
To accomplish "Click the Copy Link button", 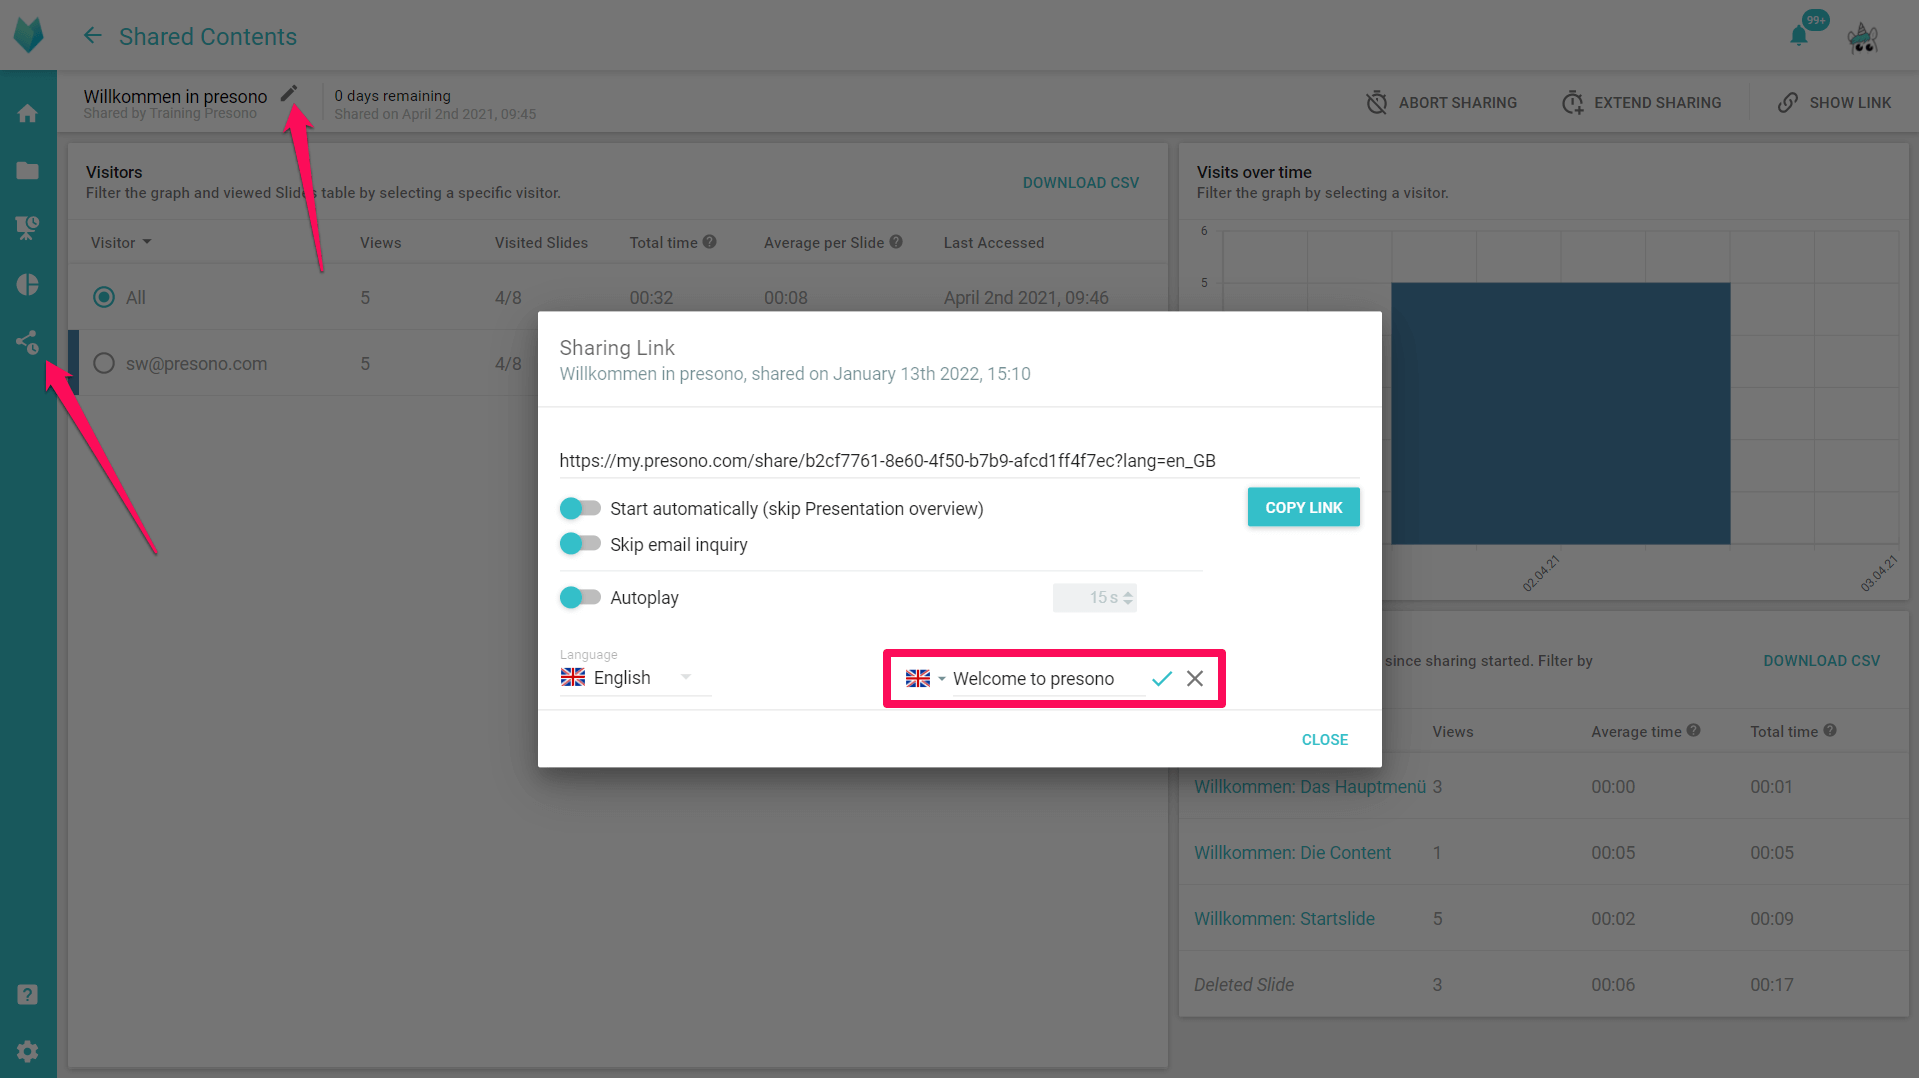I will (x=1303, y=507).
